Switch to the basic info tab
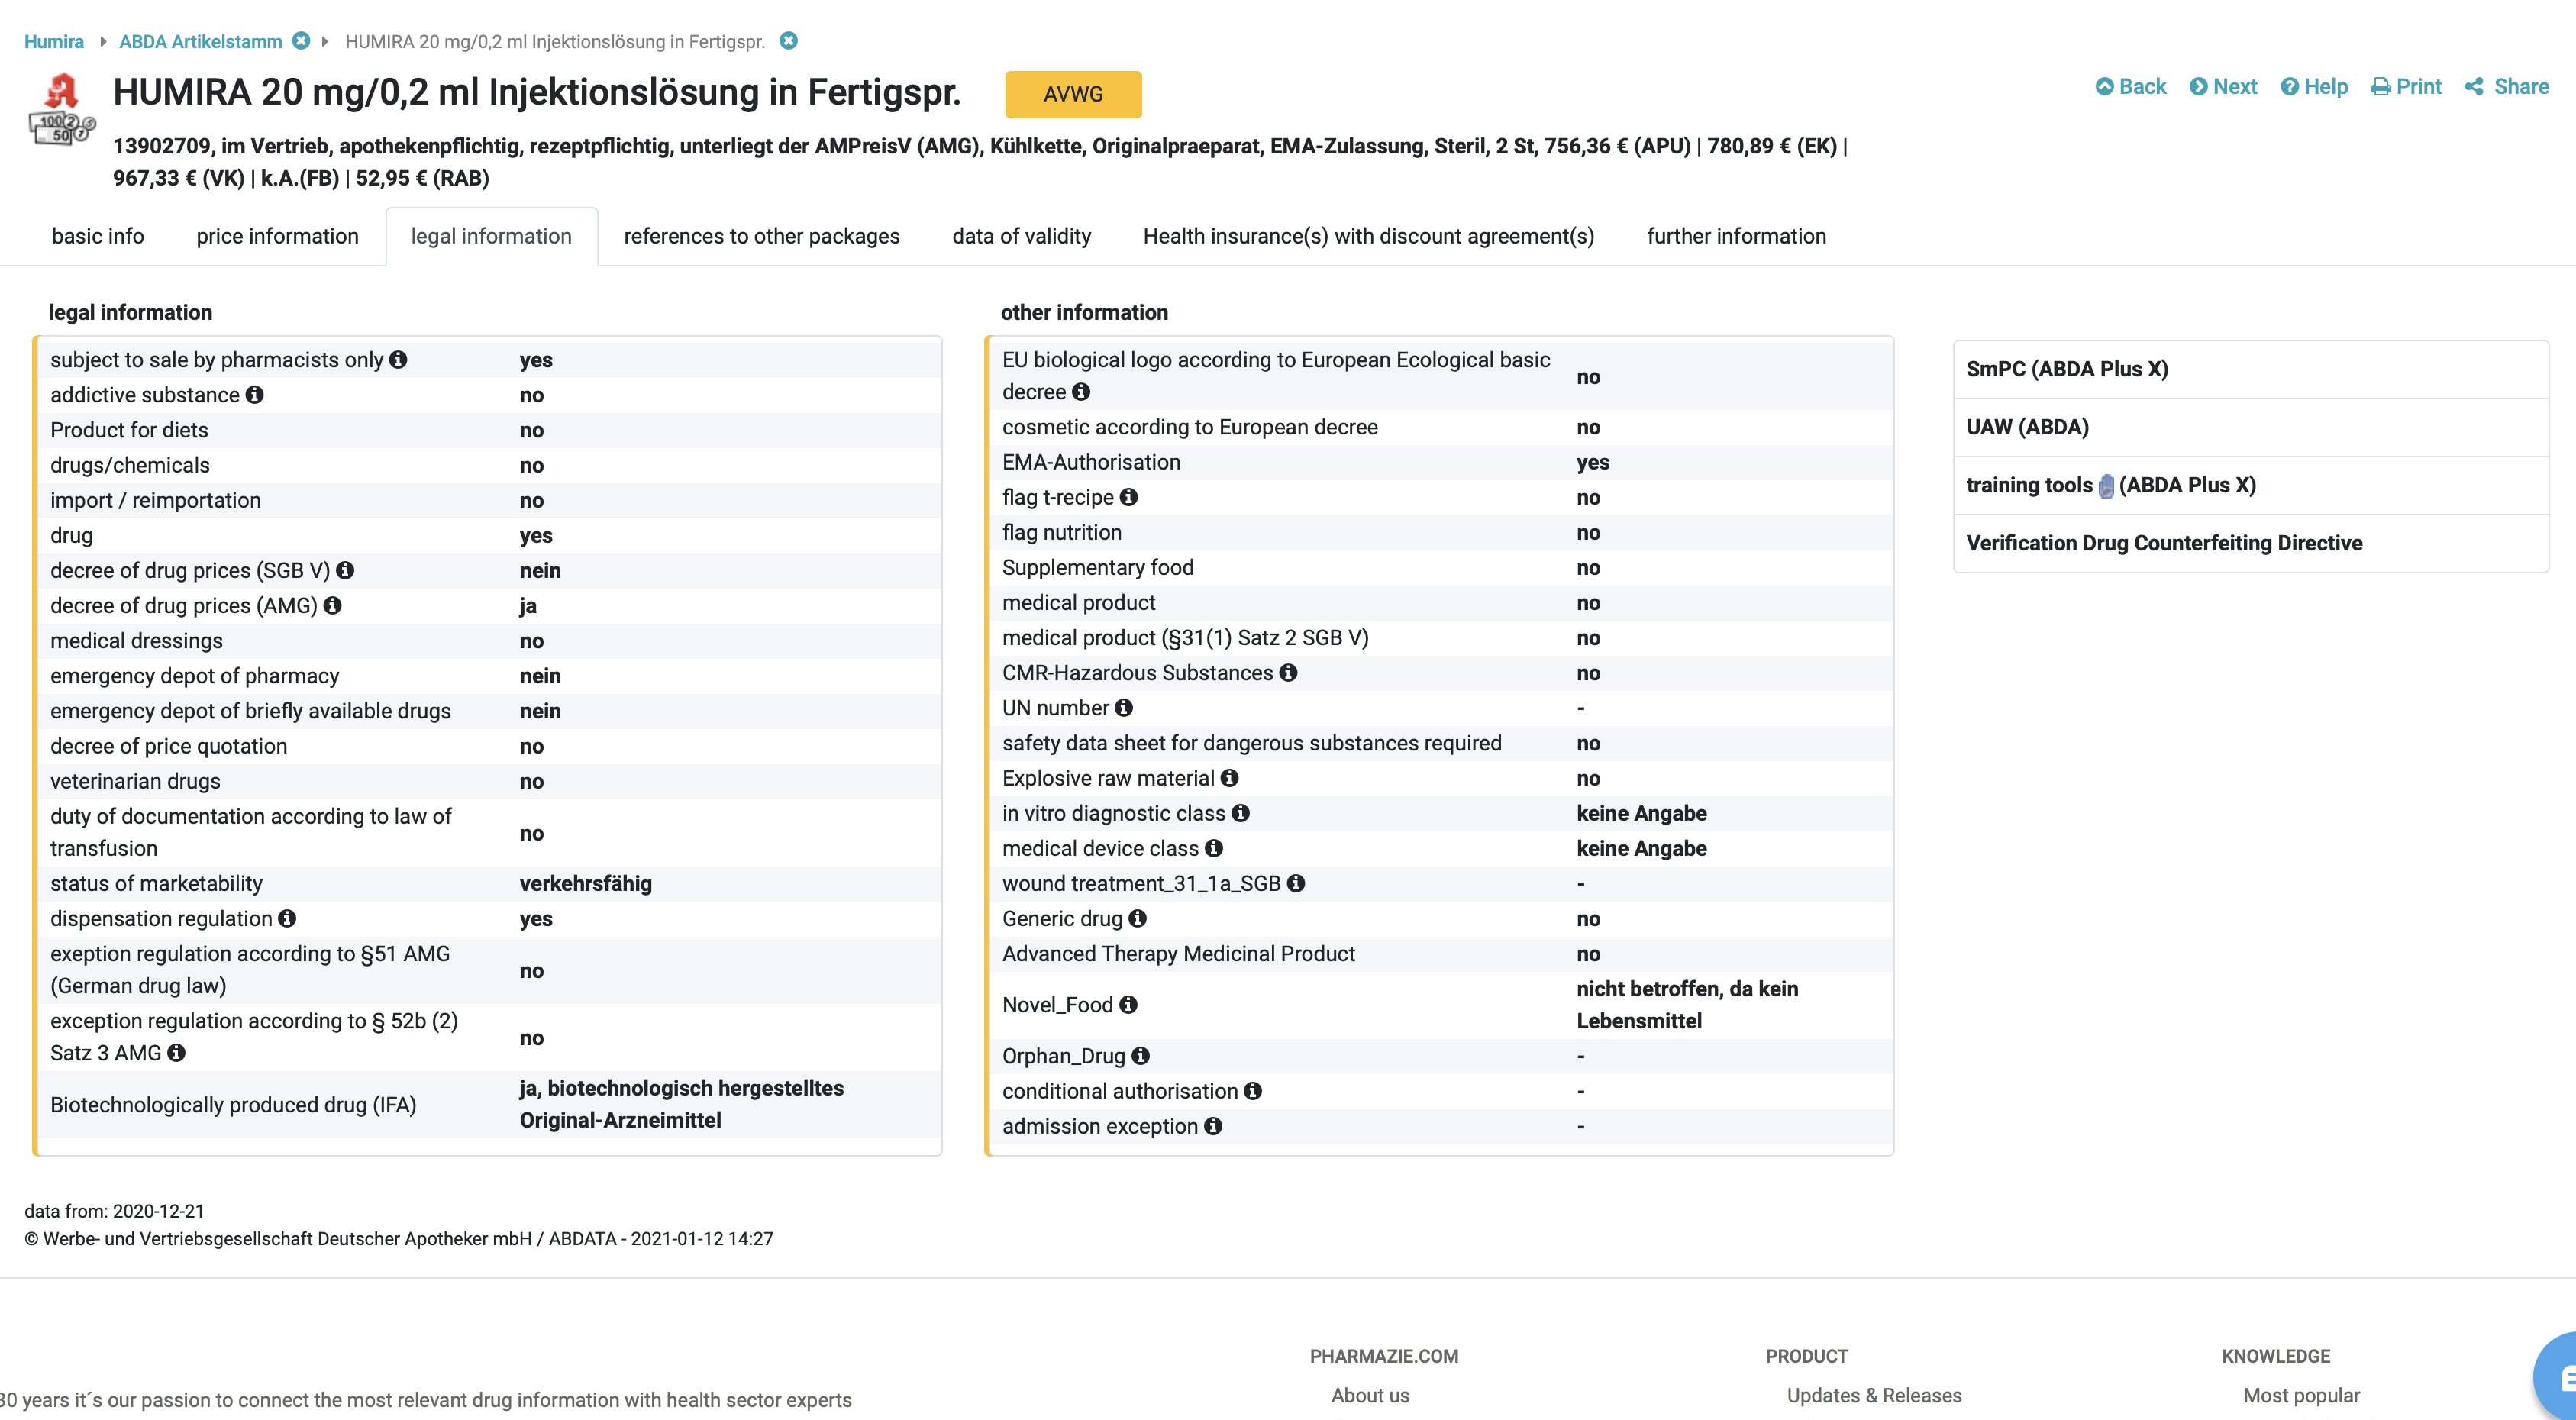 [98, 236]
